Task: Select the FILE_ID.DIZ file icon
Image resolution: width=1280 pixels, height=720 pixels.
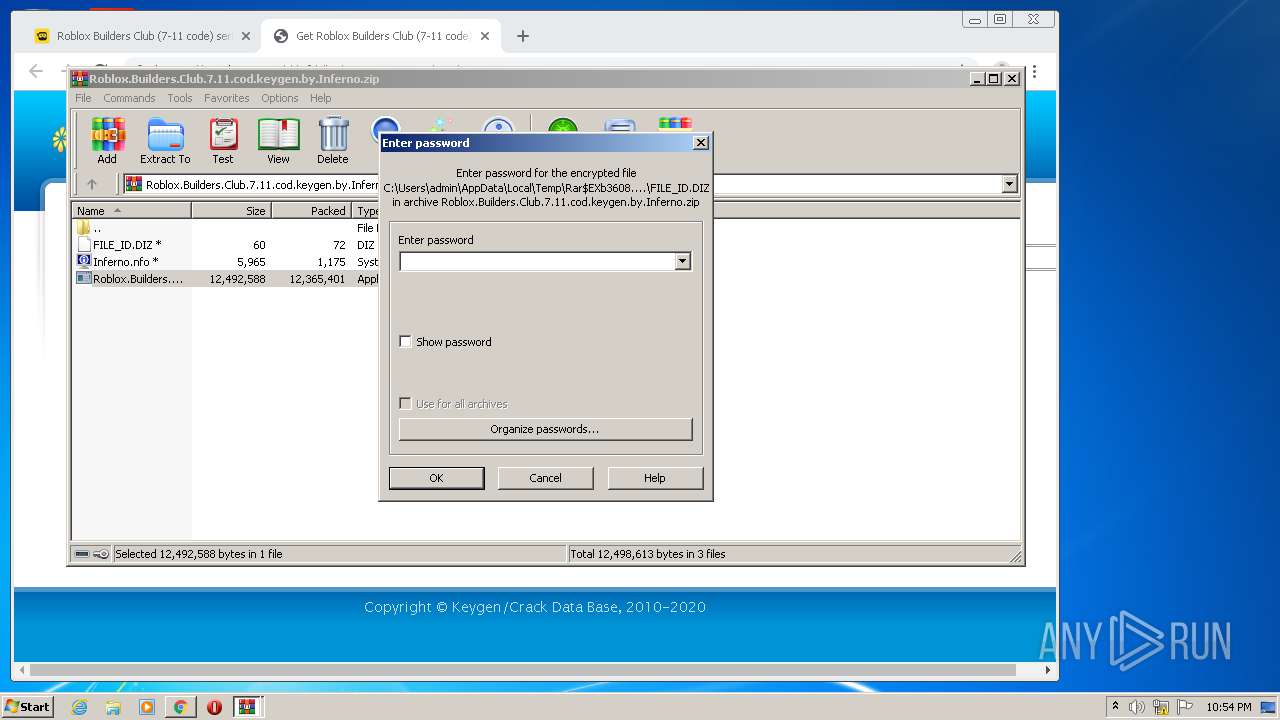Action: 84,245
